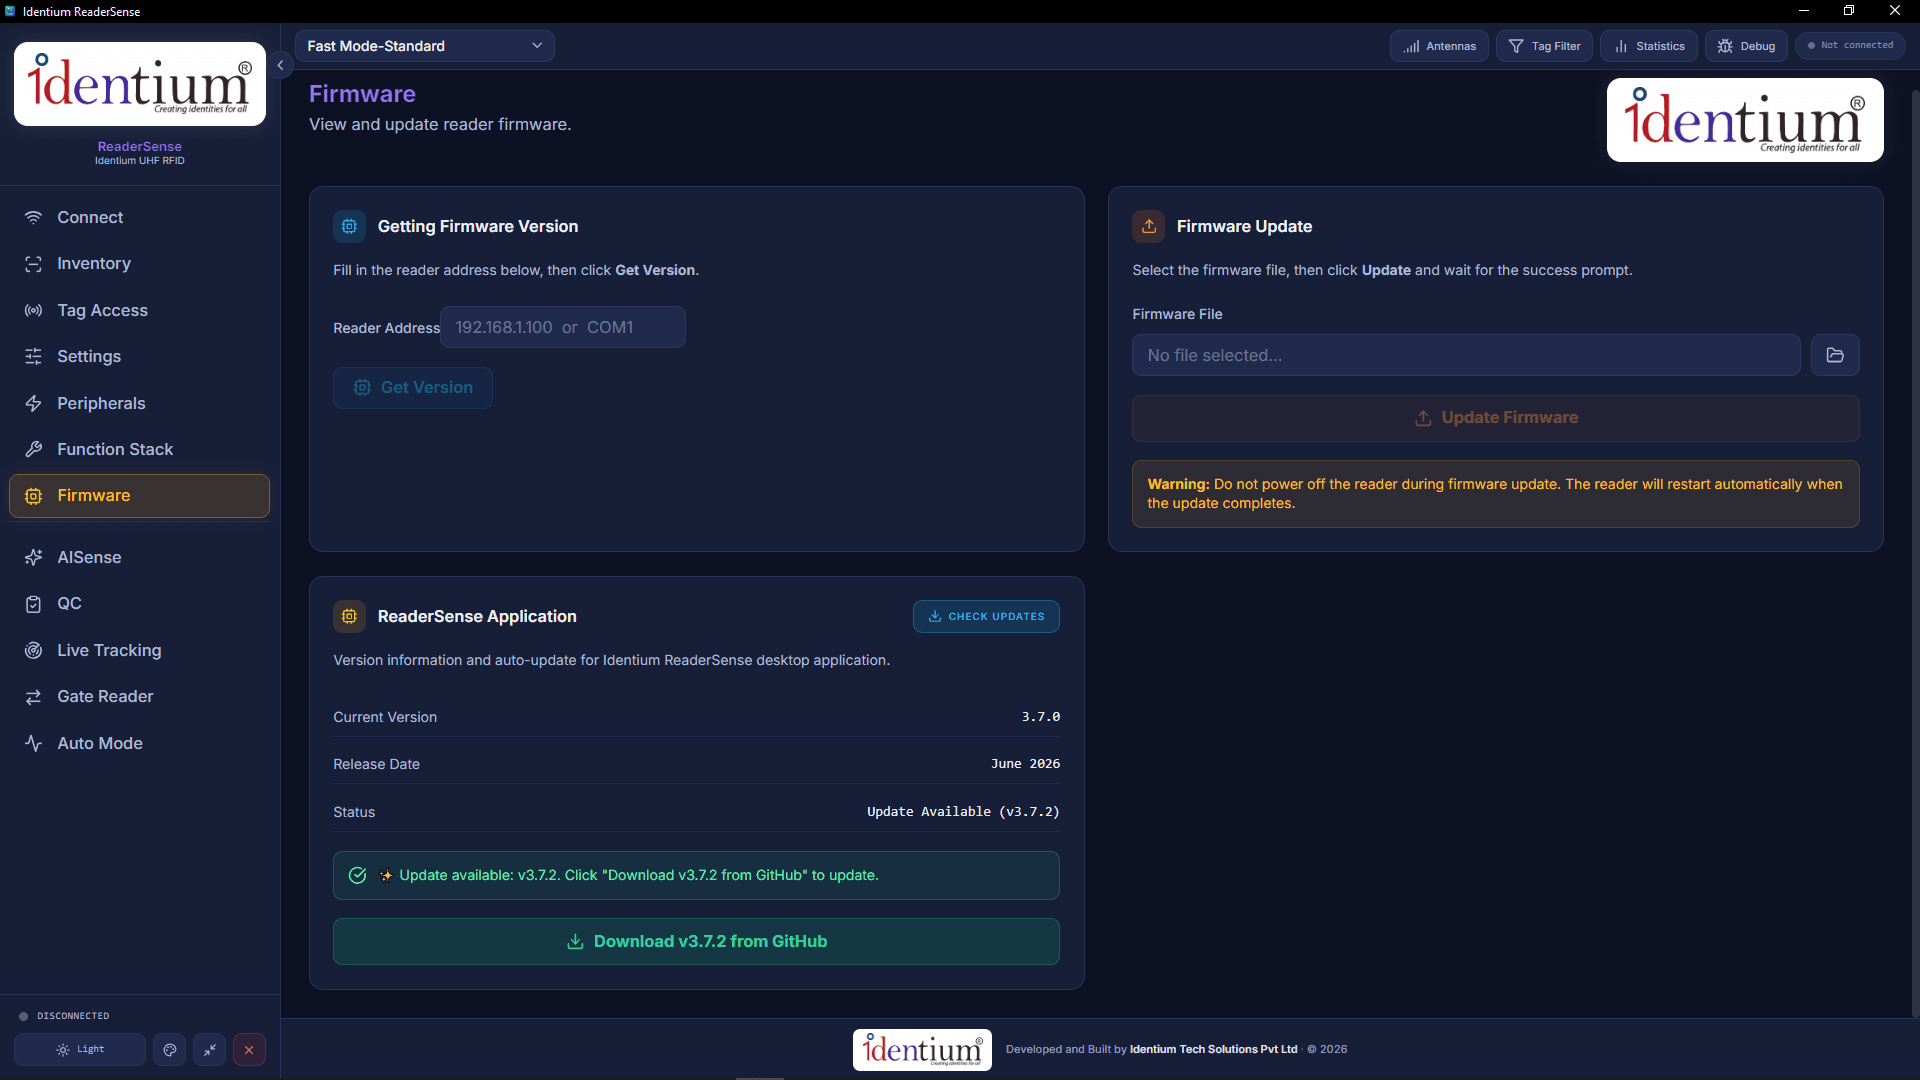Click the Getting Firmware Version chip icon
1920x1080 pixels.
click(349, 227)
